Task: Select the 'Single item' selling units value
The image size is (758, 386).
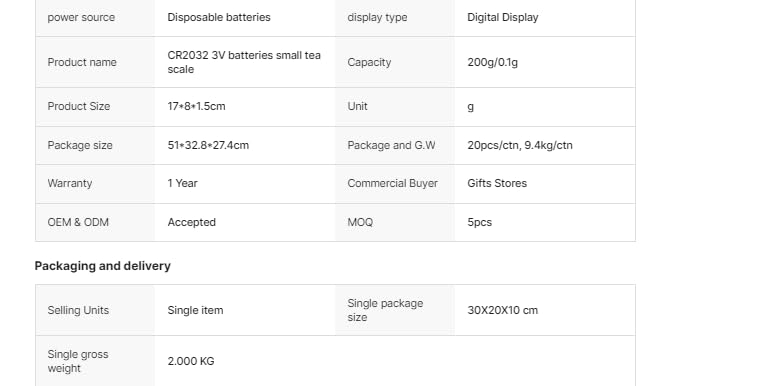Action: pyautogui.click(x=195, y=311)
